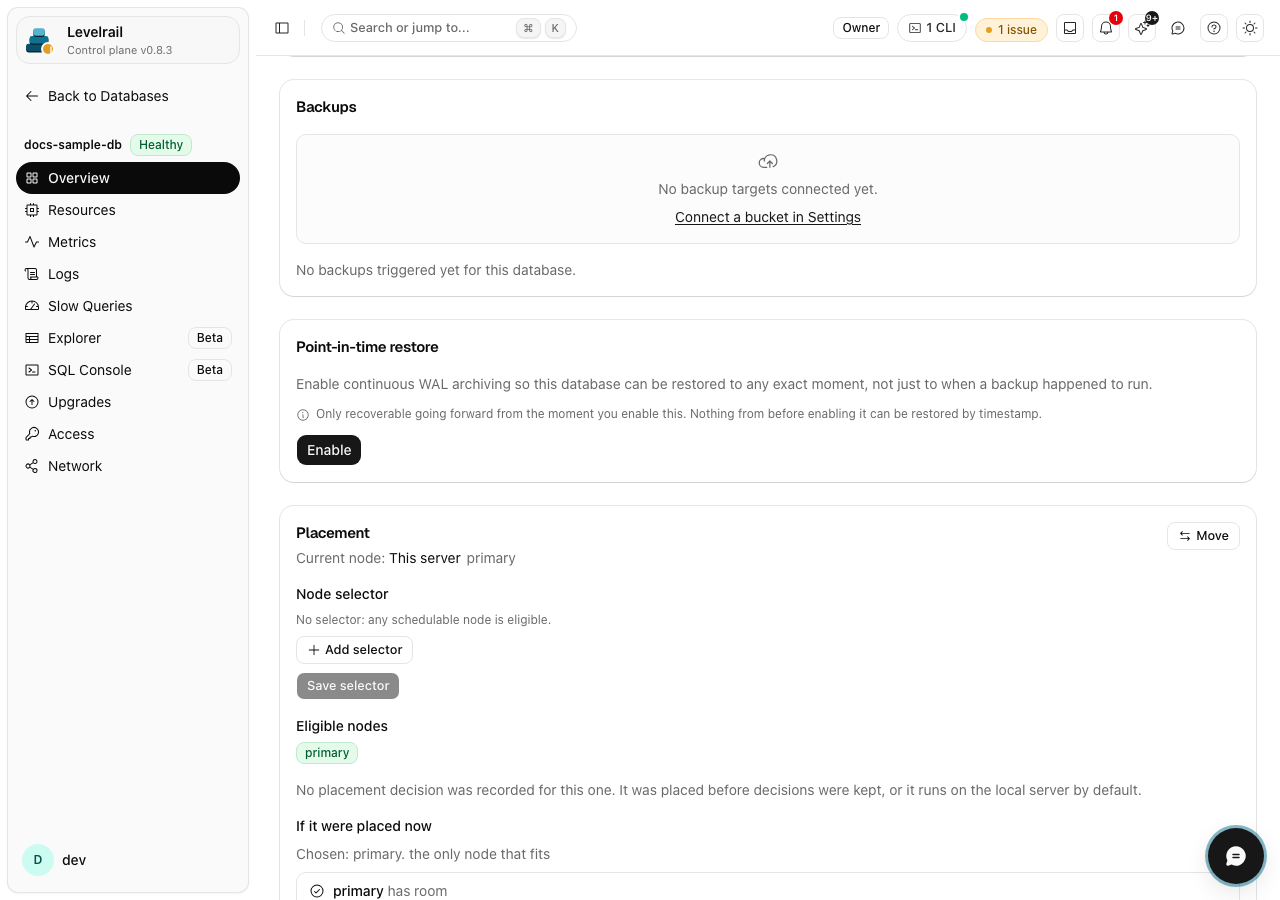Open the feedback speech bubble icon
1280x900 pixels.
pos(1178,28)
